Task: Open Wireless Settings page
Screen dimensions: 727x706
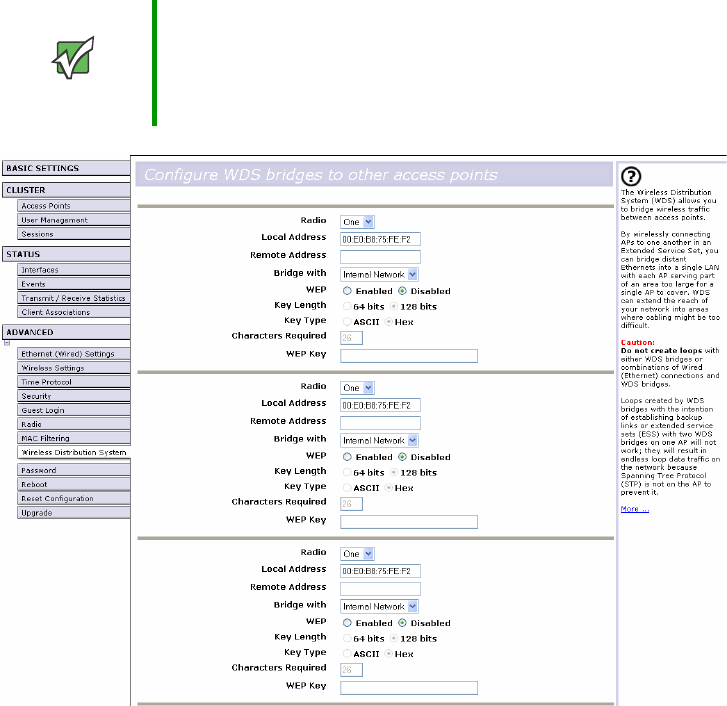Action: pyautogui.click(x=74, y=368)
